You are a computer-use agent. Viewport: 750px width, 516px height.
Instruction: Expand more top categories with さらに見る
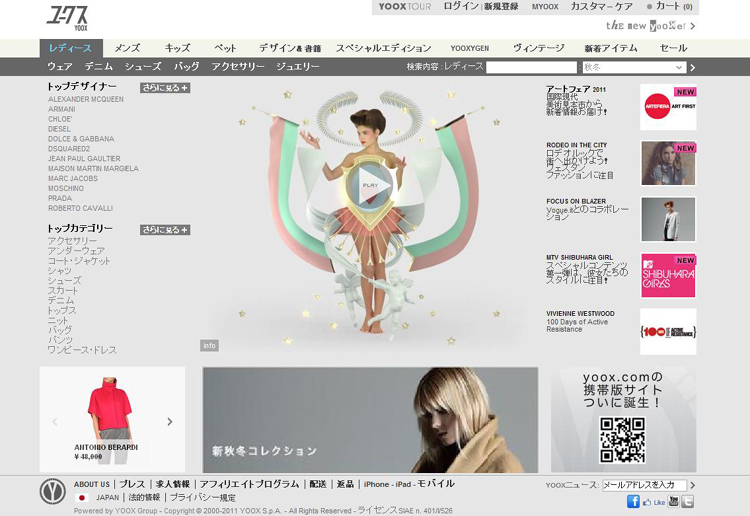[165, 230]
